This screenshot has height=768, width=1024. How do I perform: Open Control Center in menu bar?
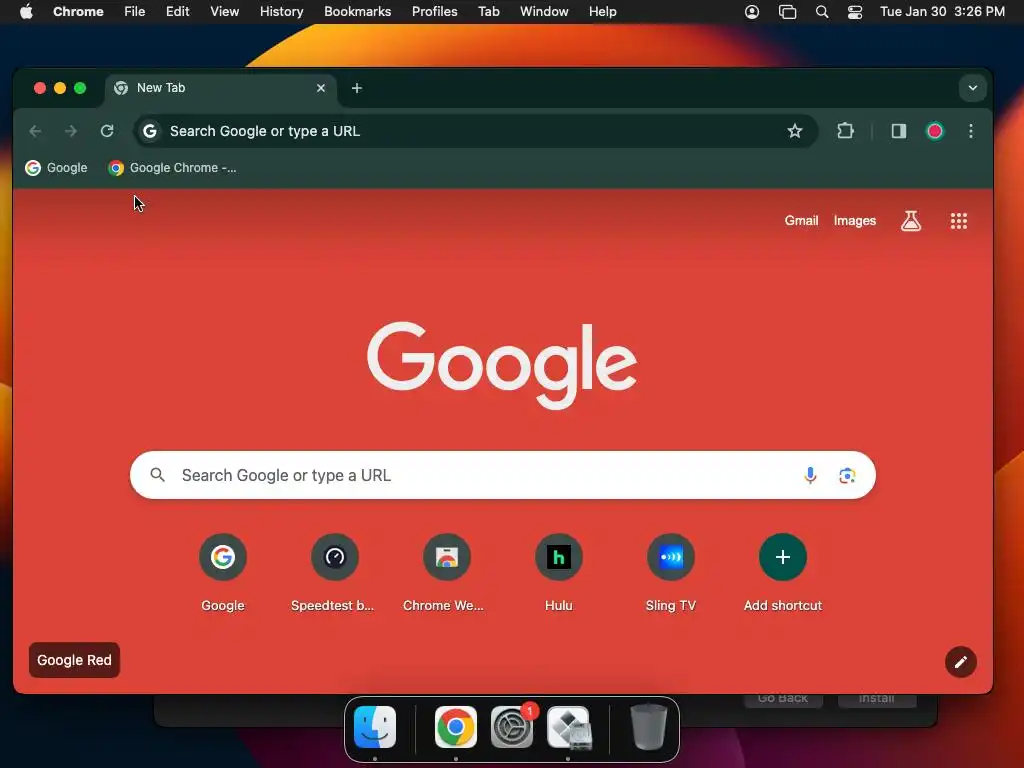[x=855, y=12]
